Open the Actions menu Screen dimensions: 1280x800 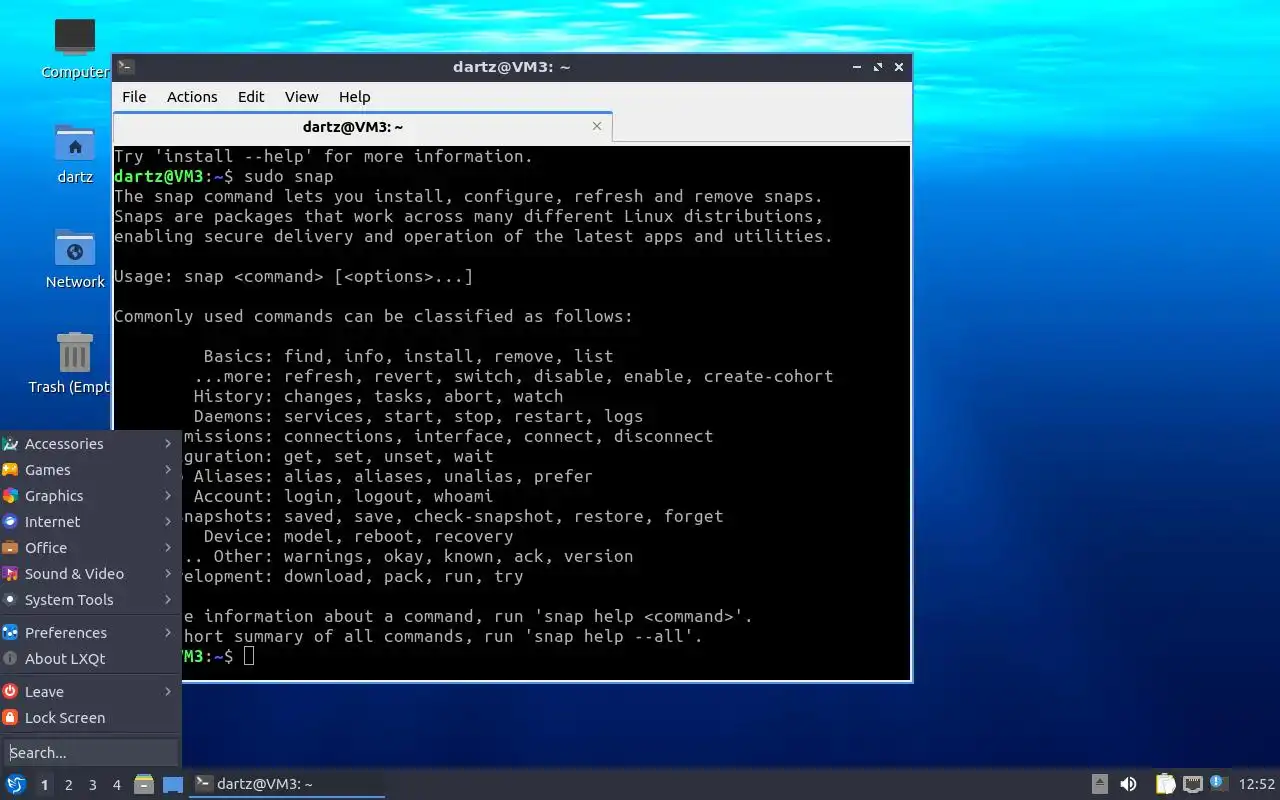click(x=192, y=97)
